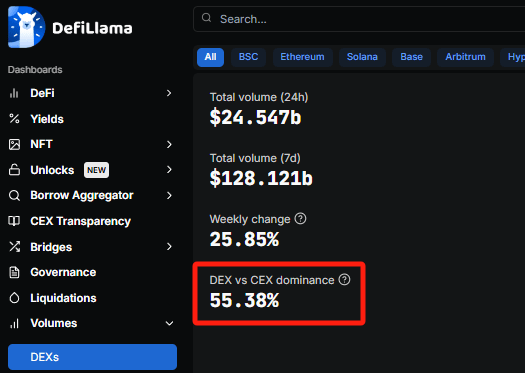Click the DeFi bar chart icon
Screen dimensions: 525x373
coord(14,93)
